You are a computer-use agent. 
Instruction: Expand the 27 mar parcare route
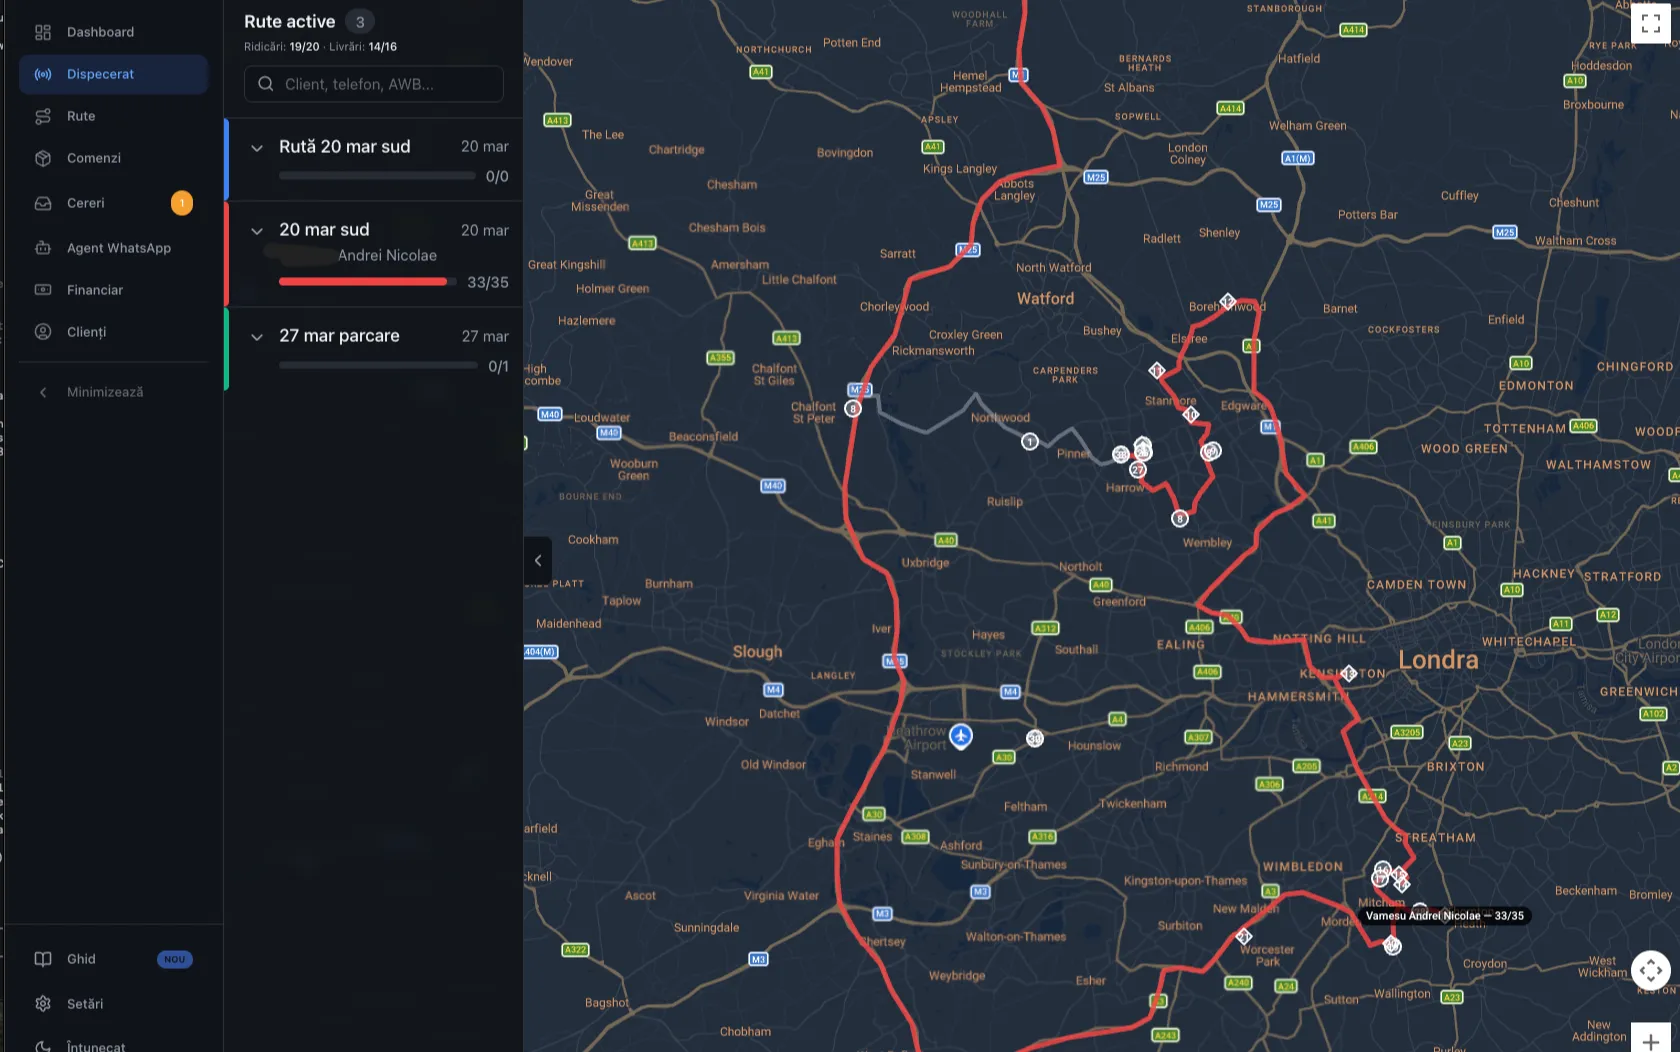click(257, 336)
